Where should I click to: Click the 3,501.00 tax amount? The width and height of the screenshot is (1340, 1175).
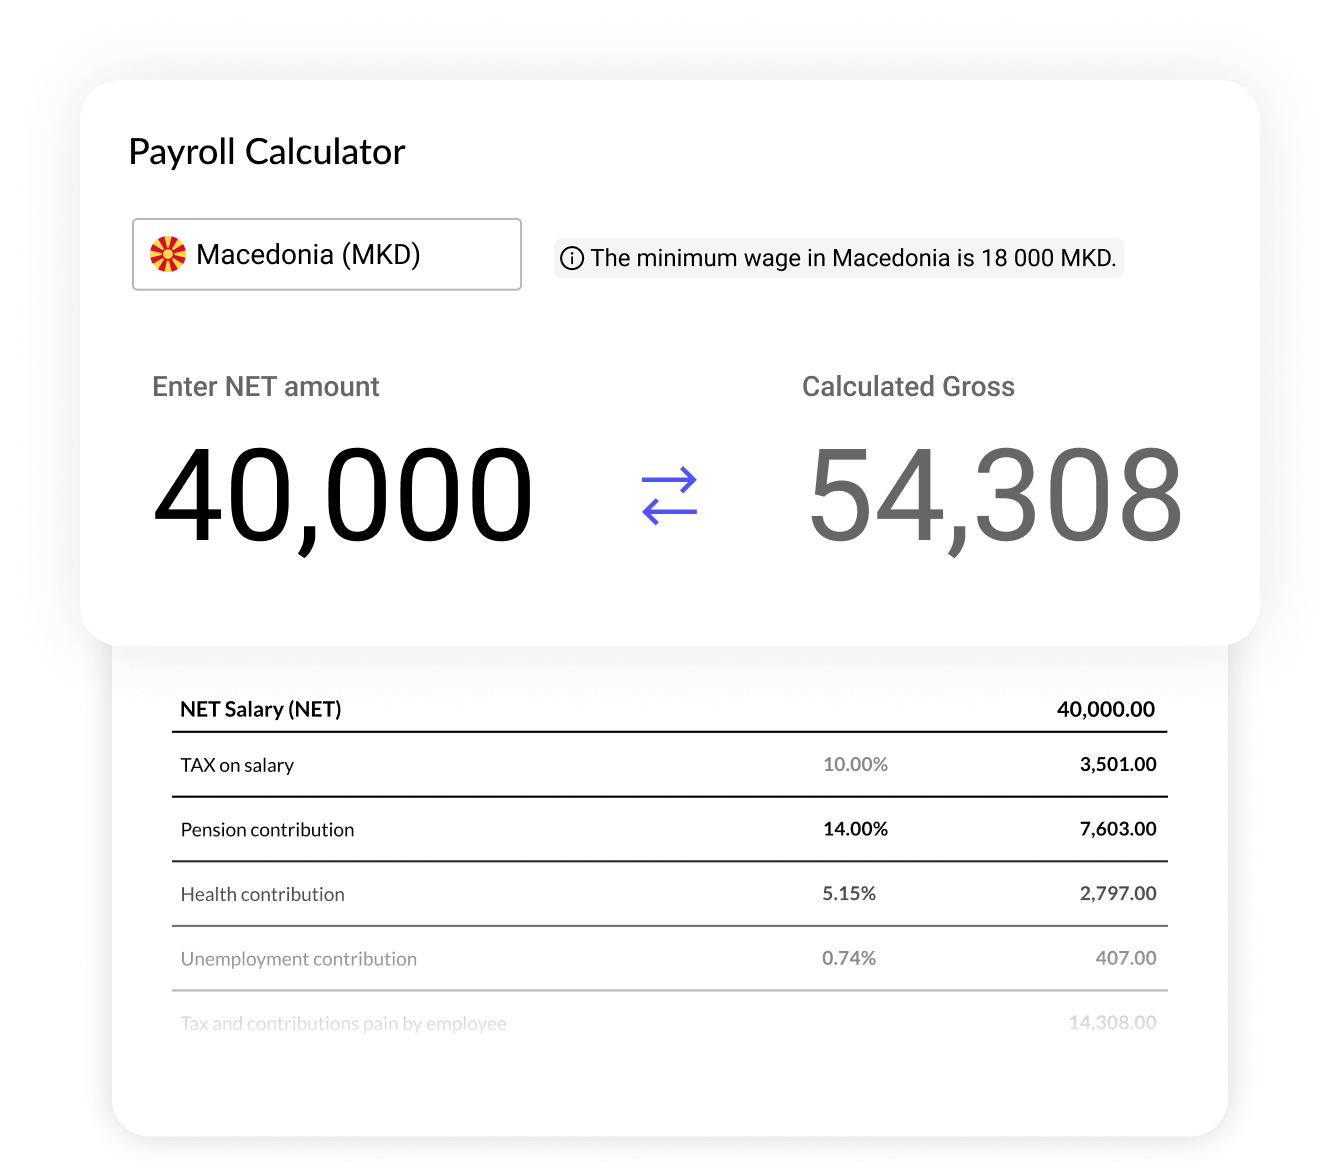click(1117, 765)
